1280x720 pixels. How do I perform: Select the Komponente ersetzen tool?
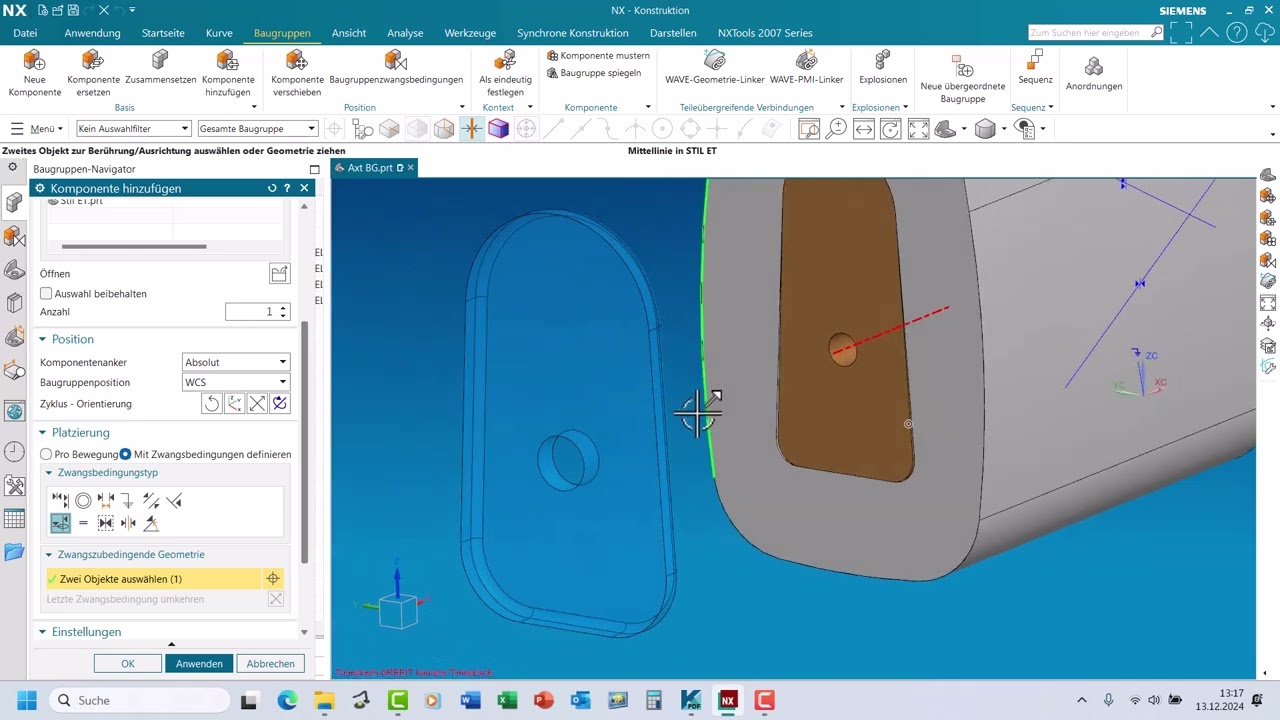click(93, 73)
